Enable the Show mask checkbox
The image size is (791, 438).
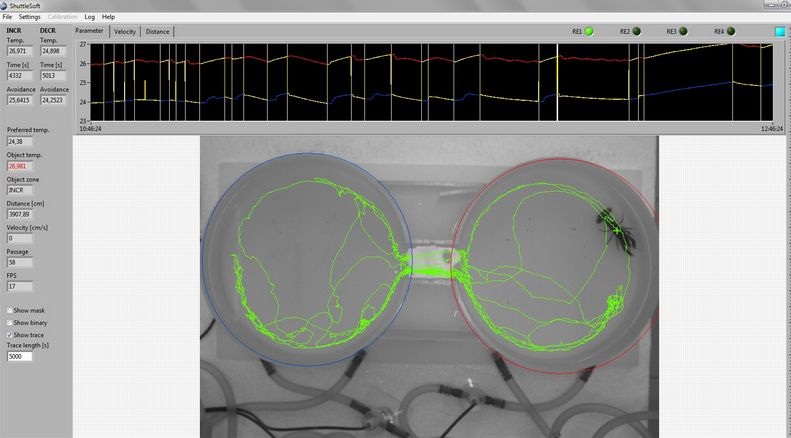pos(10,311)
